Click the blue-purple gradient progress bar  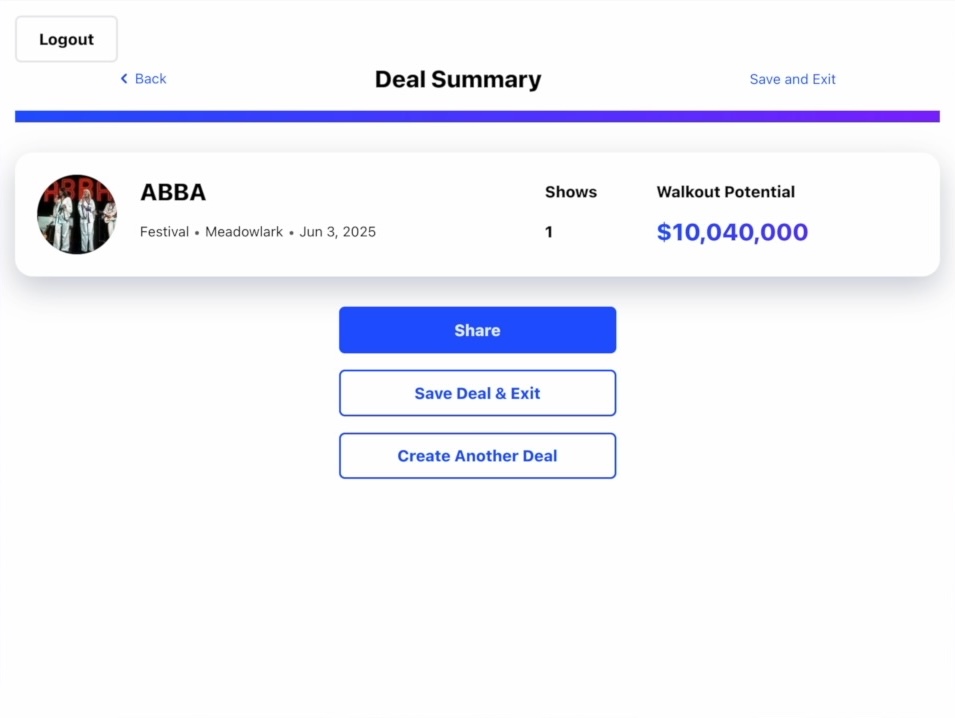click(x=478, y=116)
